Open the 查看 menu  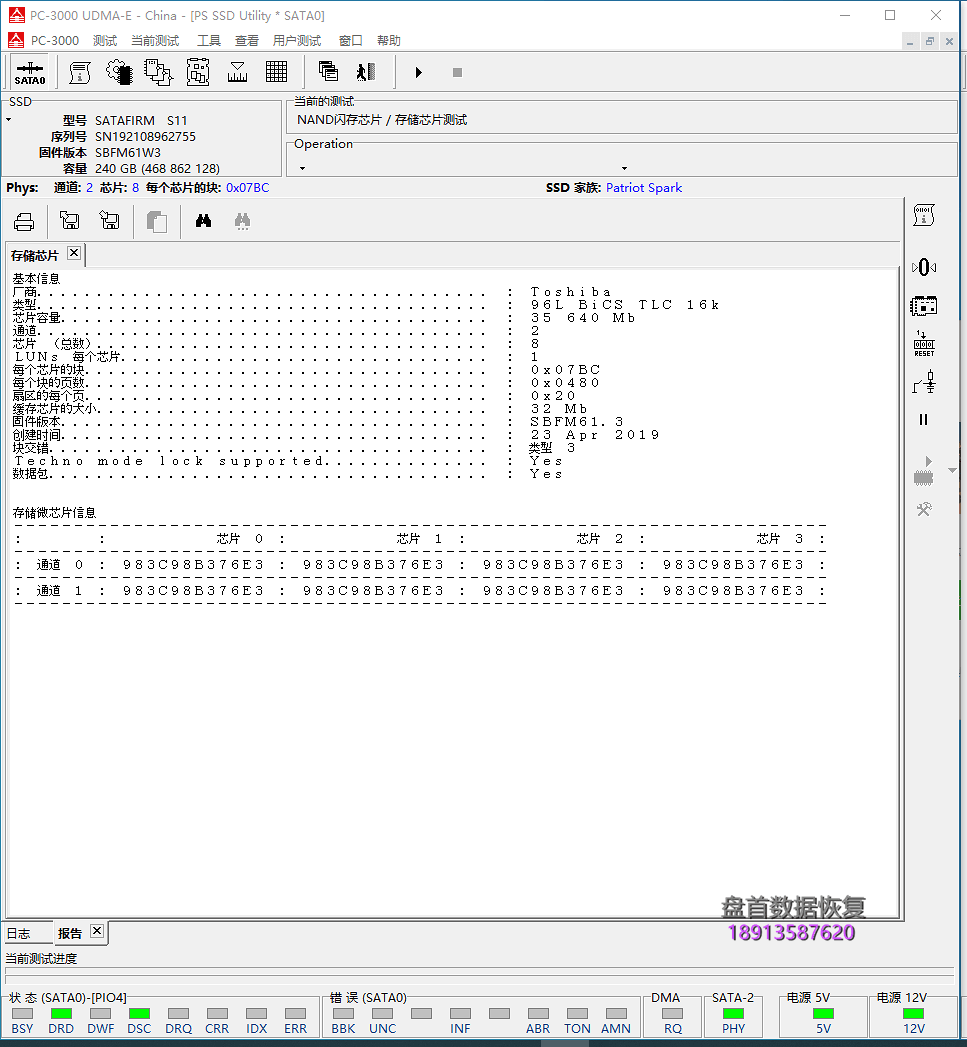[246, 41]
